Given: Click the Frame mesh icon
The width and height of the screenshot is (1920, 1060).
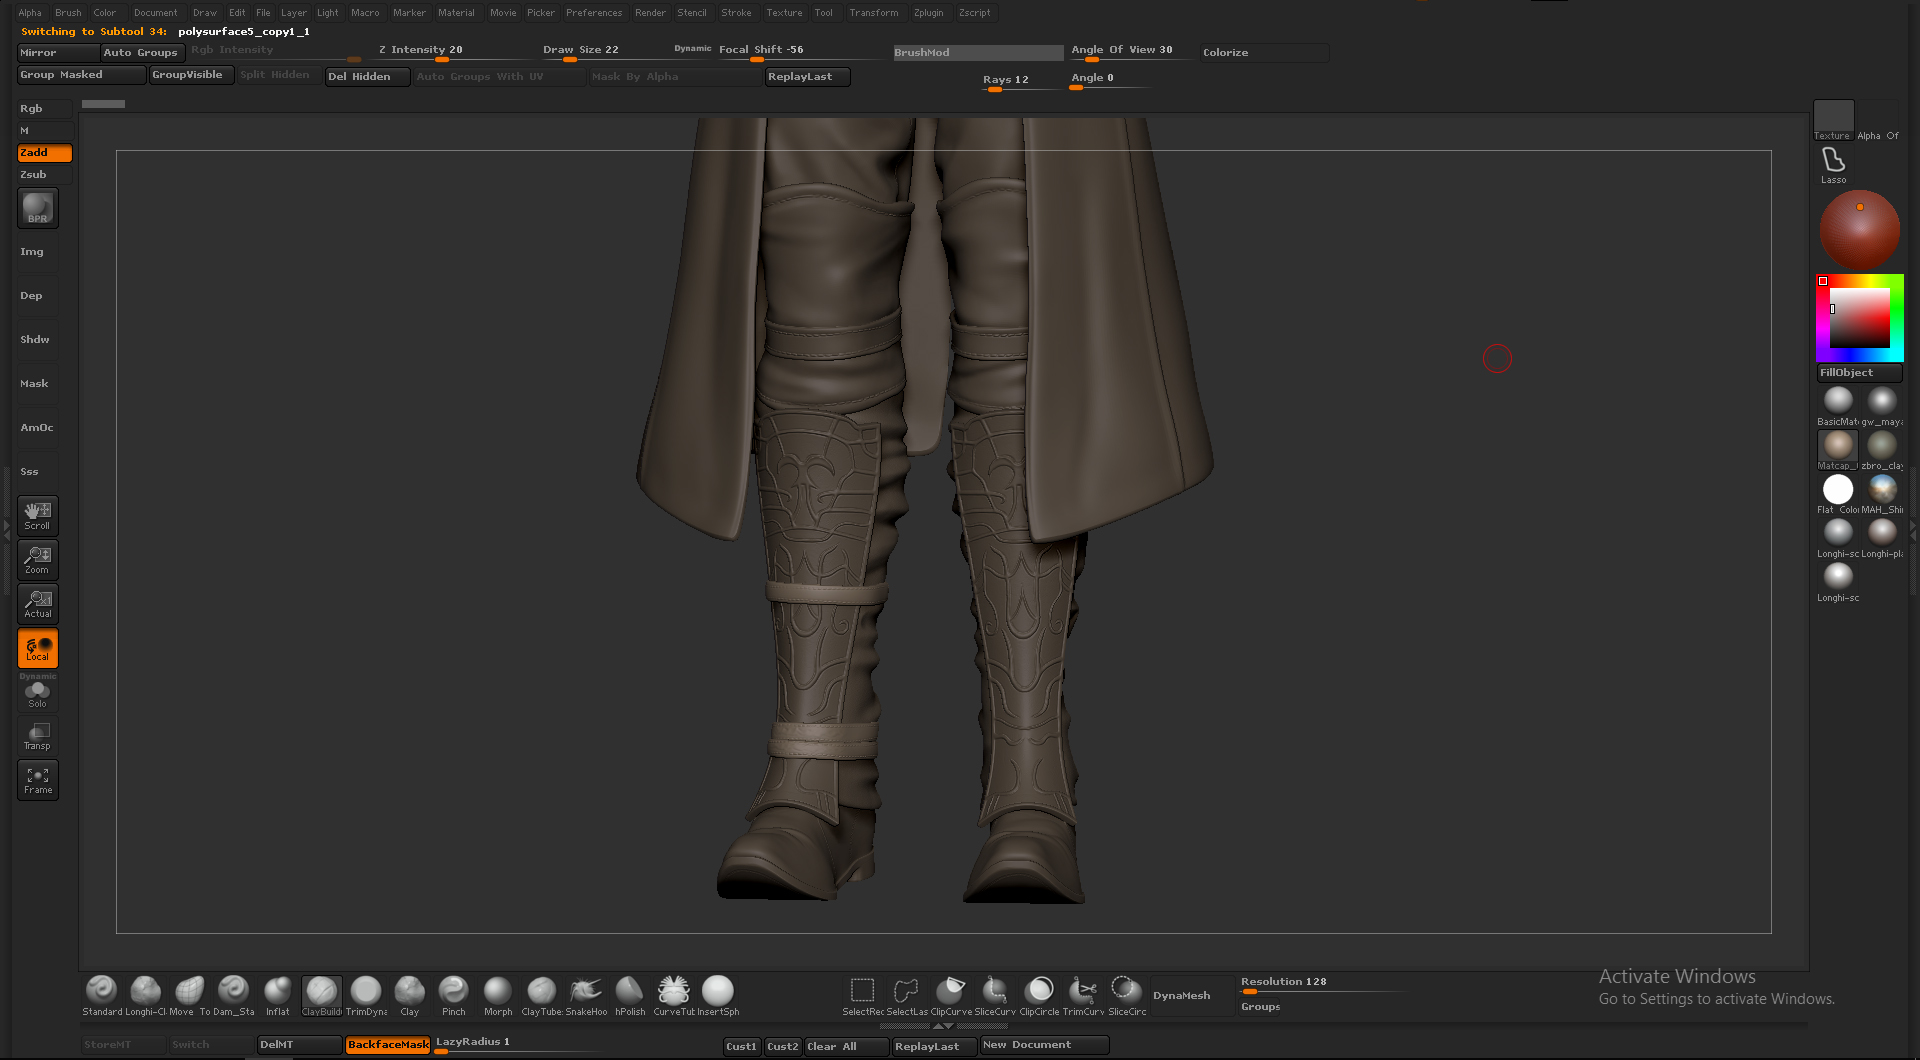Looking at the screenshot, I should click(38, 780).
